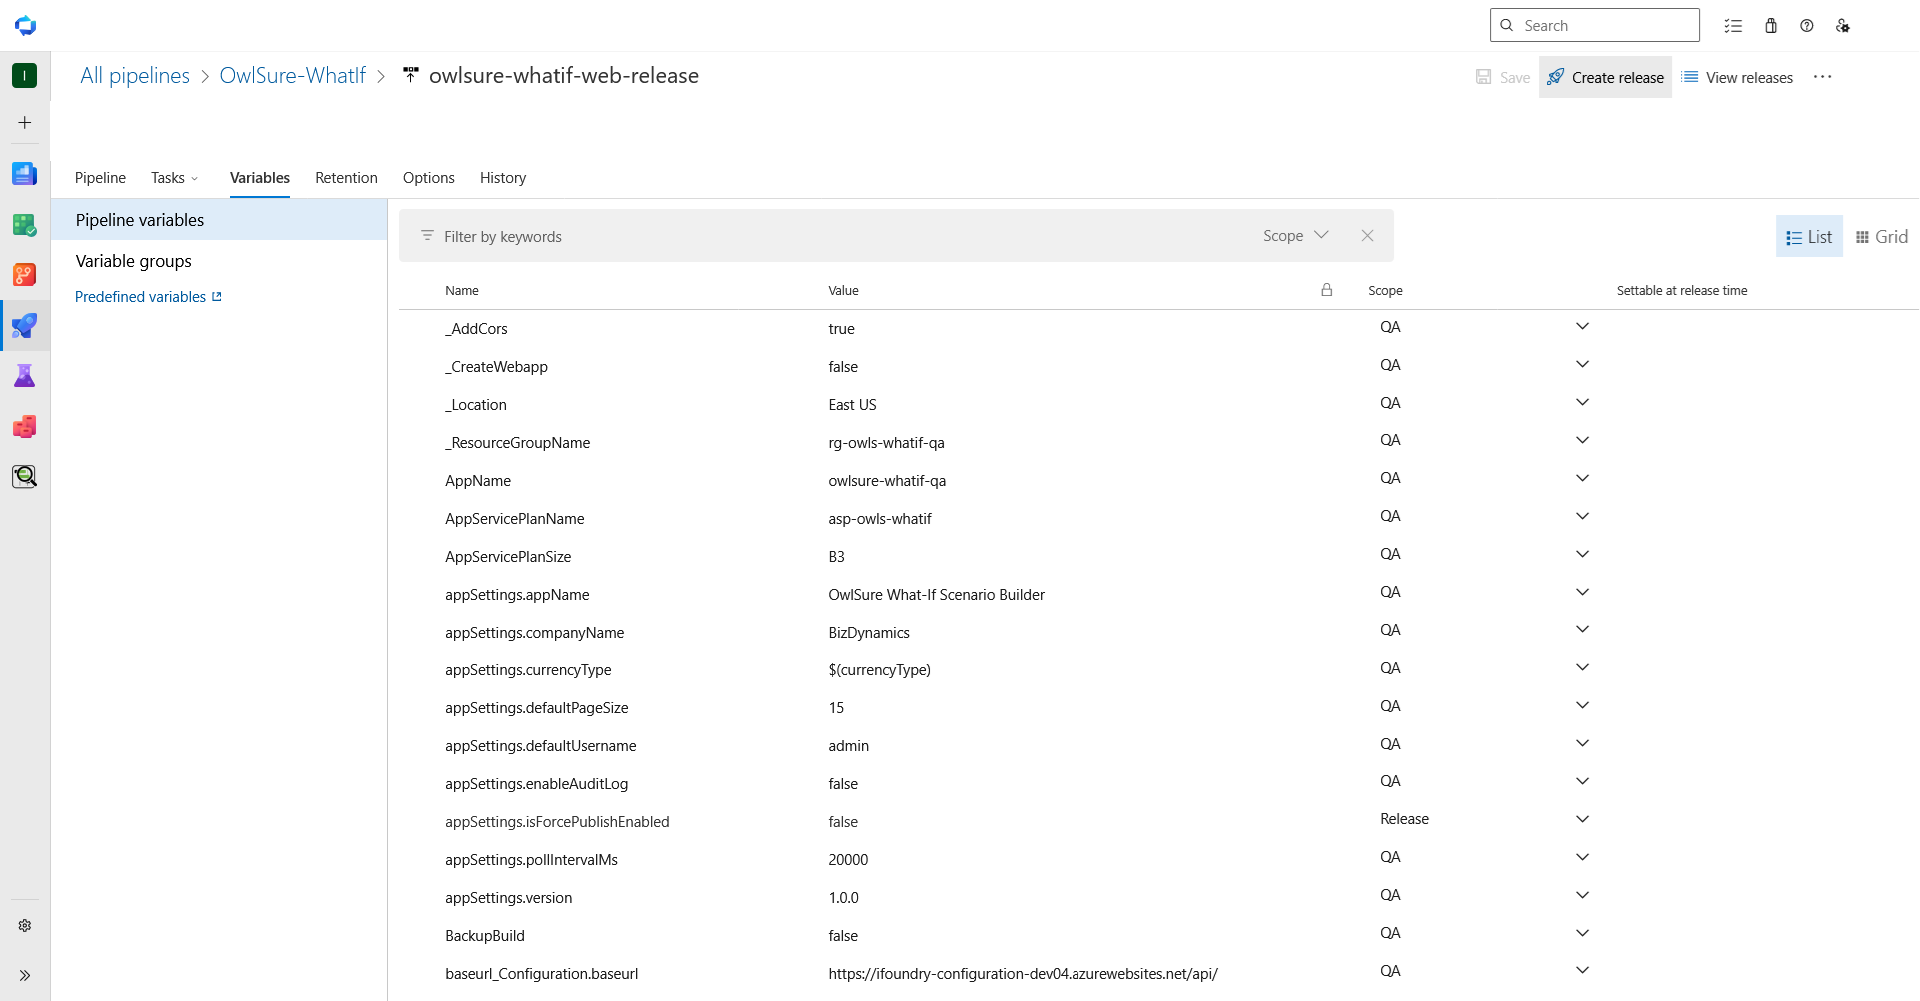
Task: Open the more actions ellipsis menu
Action: [1823, 77]
